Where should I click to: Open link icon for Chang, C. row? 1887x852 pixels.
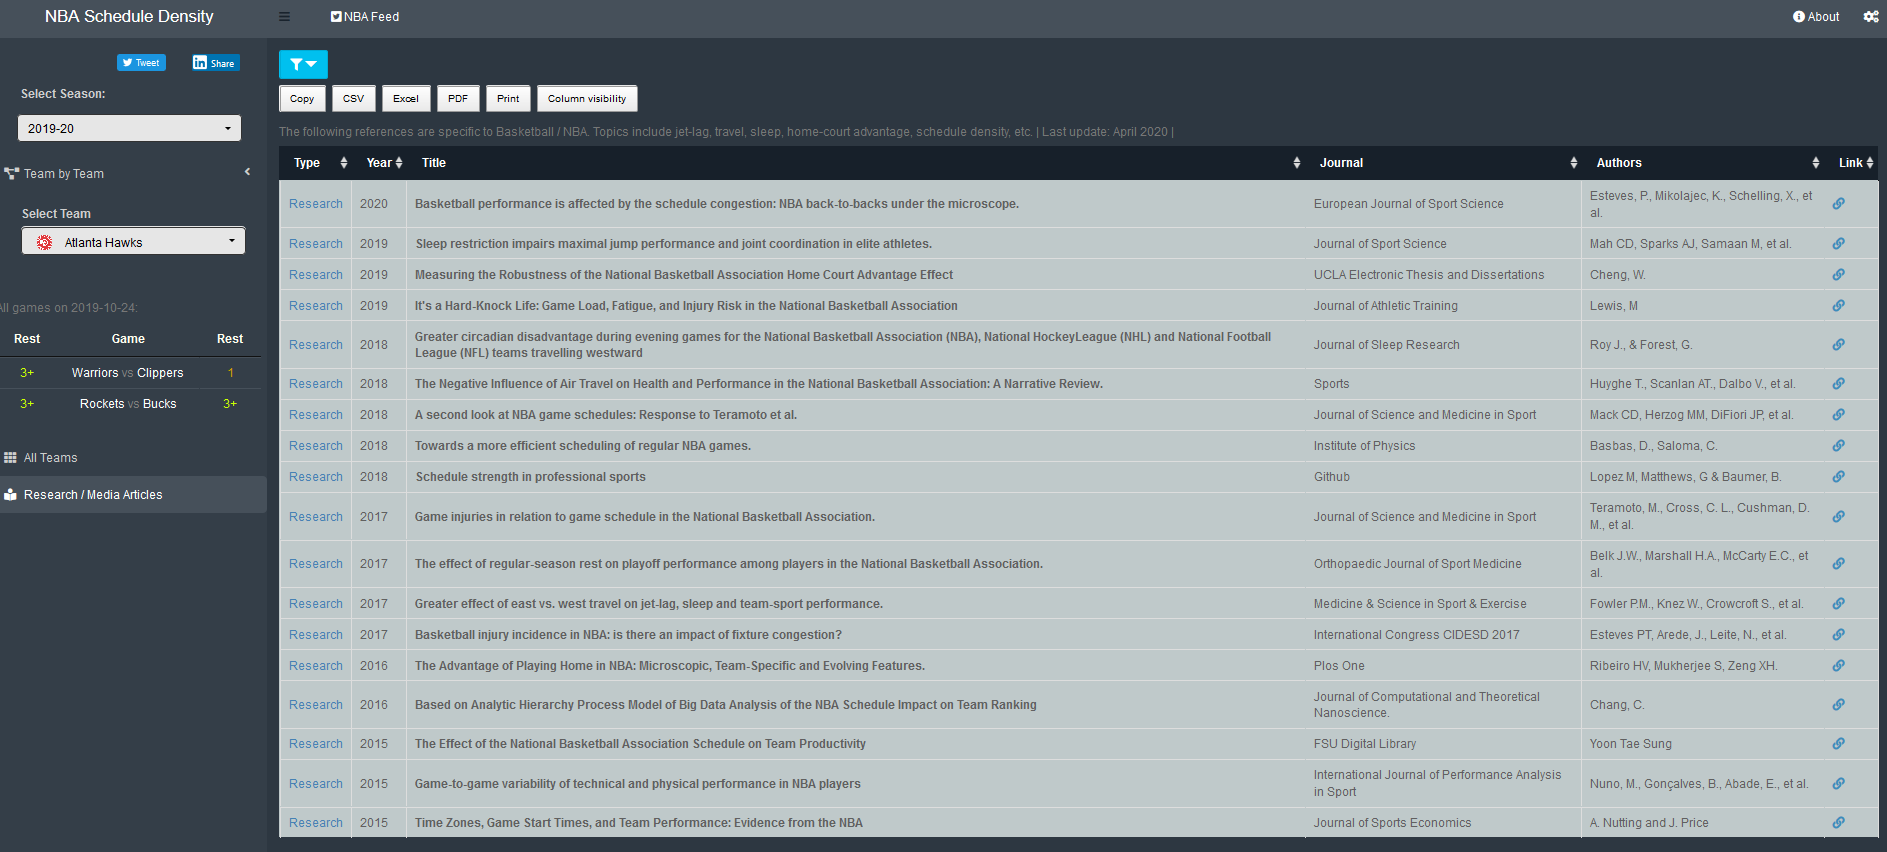point(1838,705)
